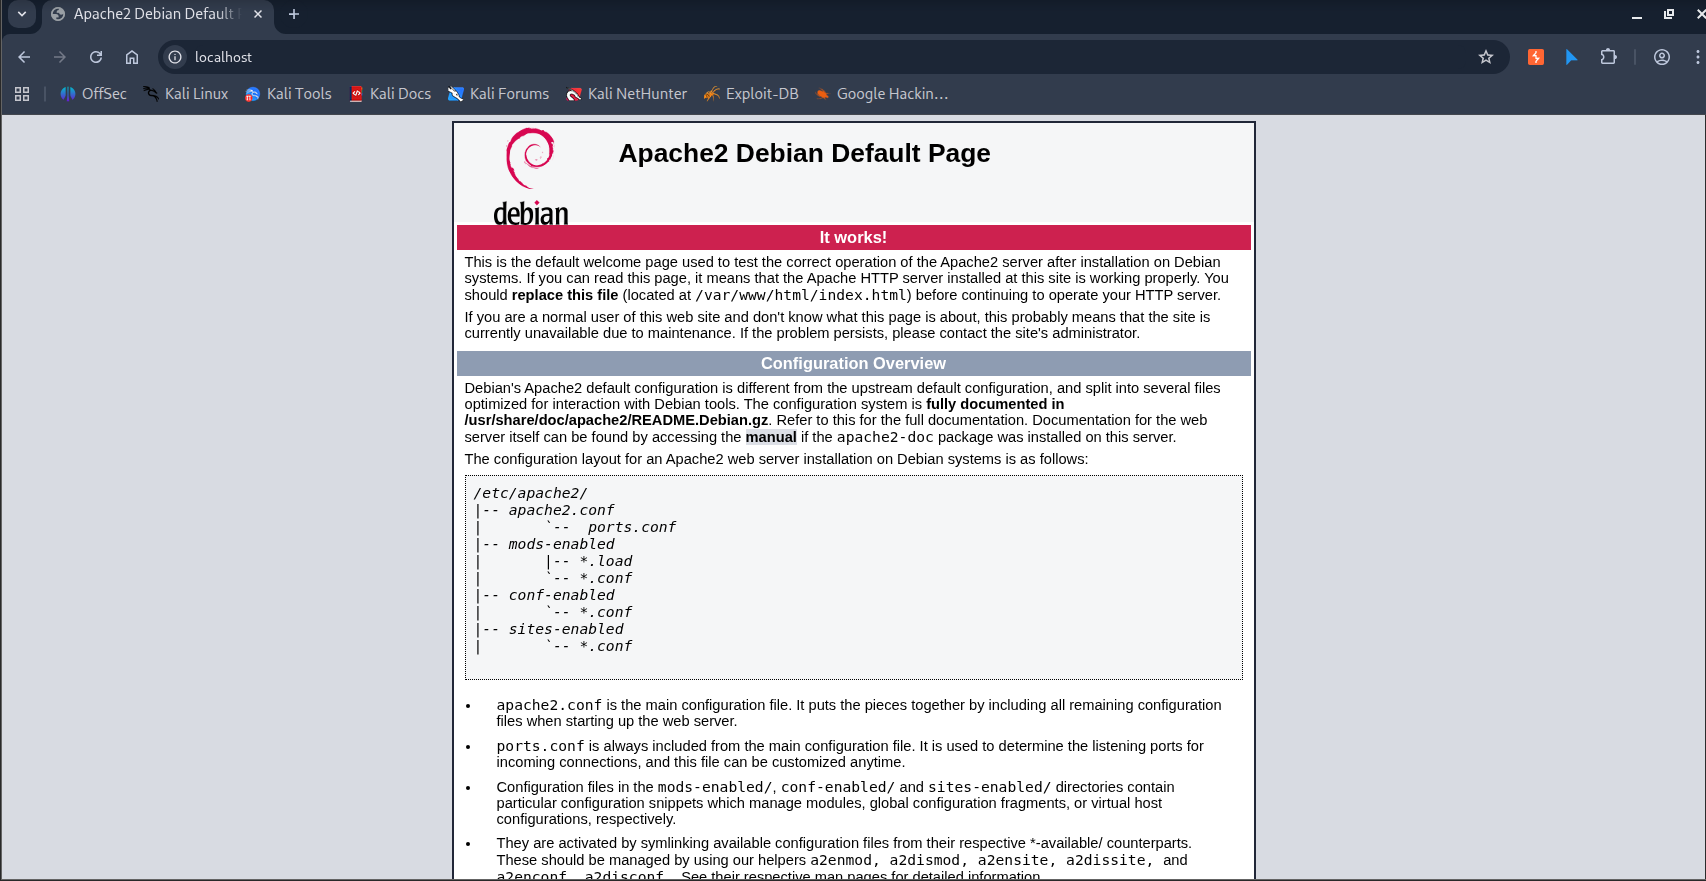
Task: Open the extensions puzzle-piece icon
Action: [1608, 57]
